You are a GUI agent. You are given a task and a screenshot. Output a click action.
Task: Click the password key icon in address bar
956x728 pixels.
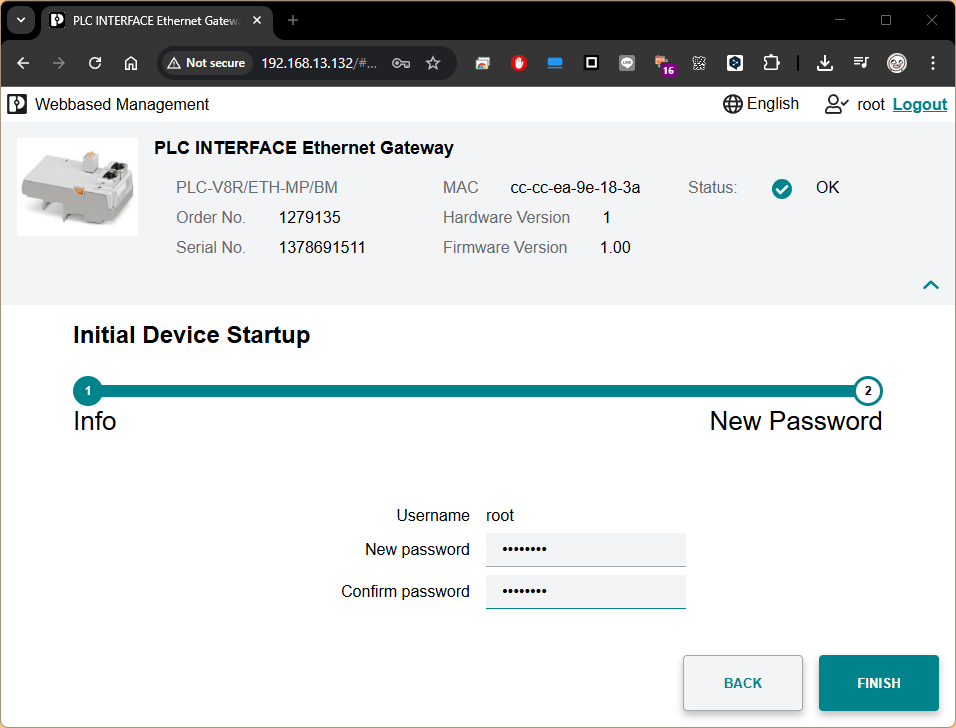click(401, 63)
